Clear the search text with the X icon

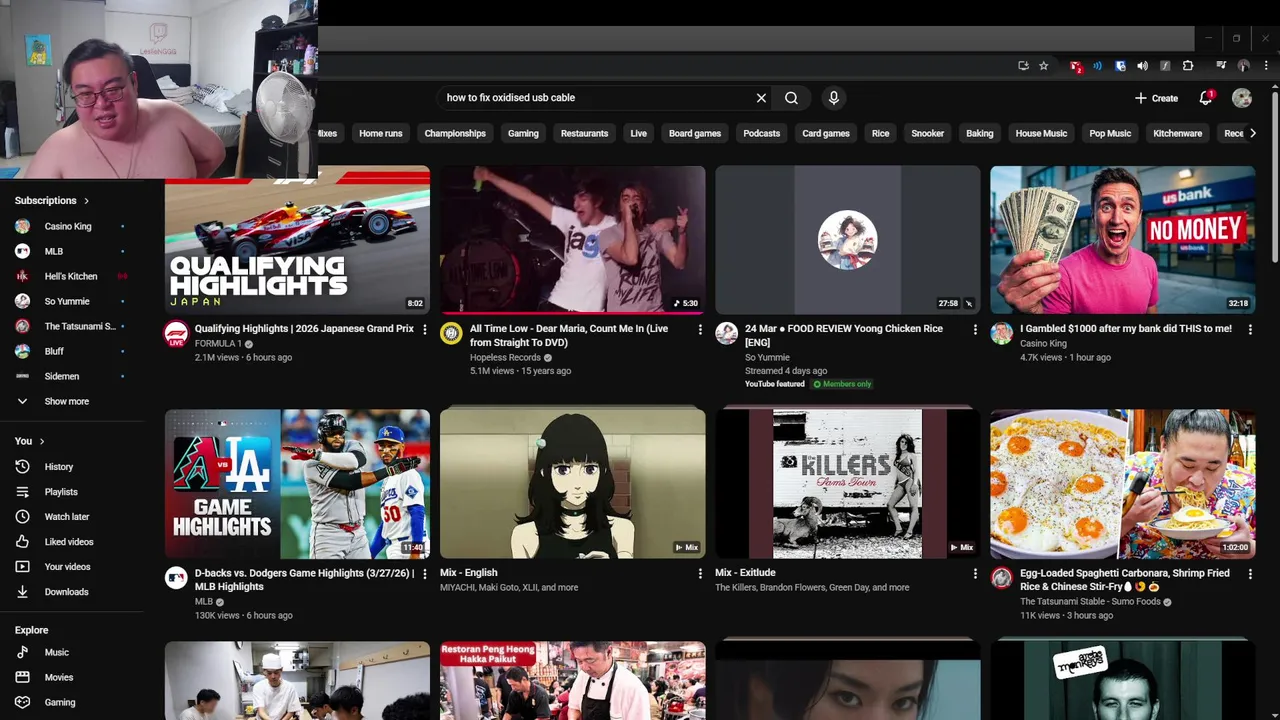click(761, 98)
